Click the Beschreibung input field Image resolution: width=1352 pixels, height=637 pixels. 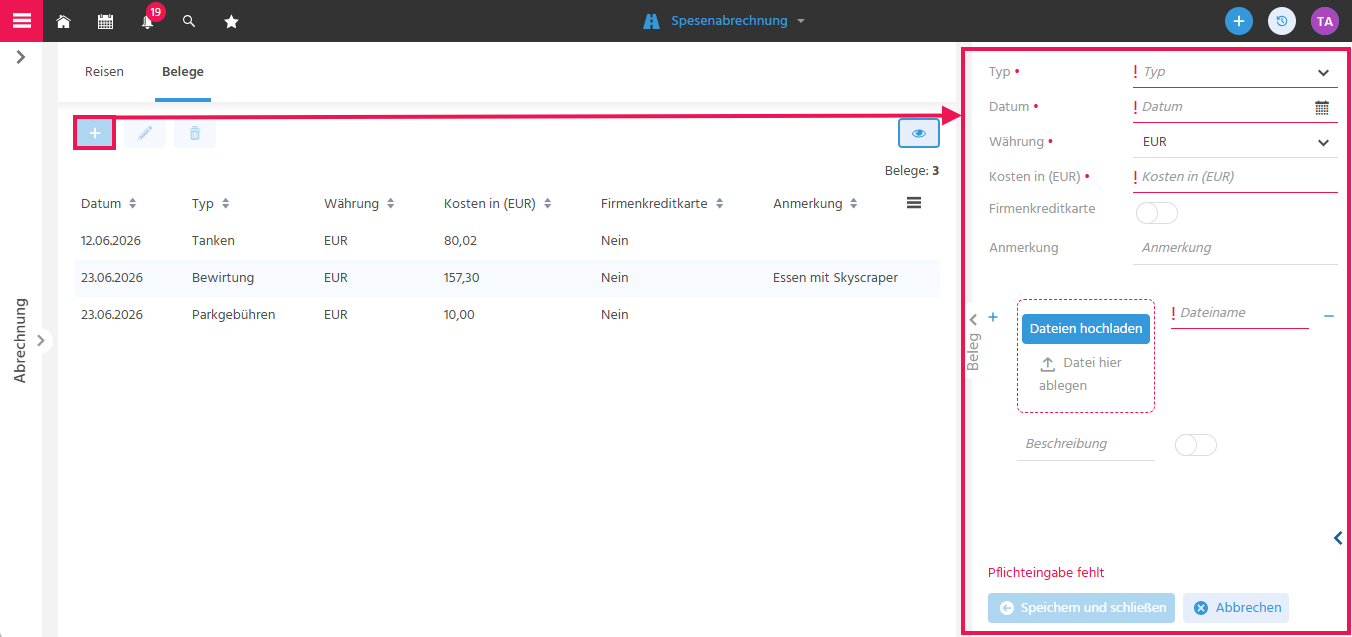tap(1086, 444)
